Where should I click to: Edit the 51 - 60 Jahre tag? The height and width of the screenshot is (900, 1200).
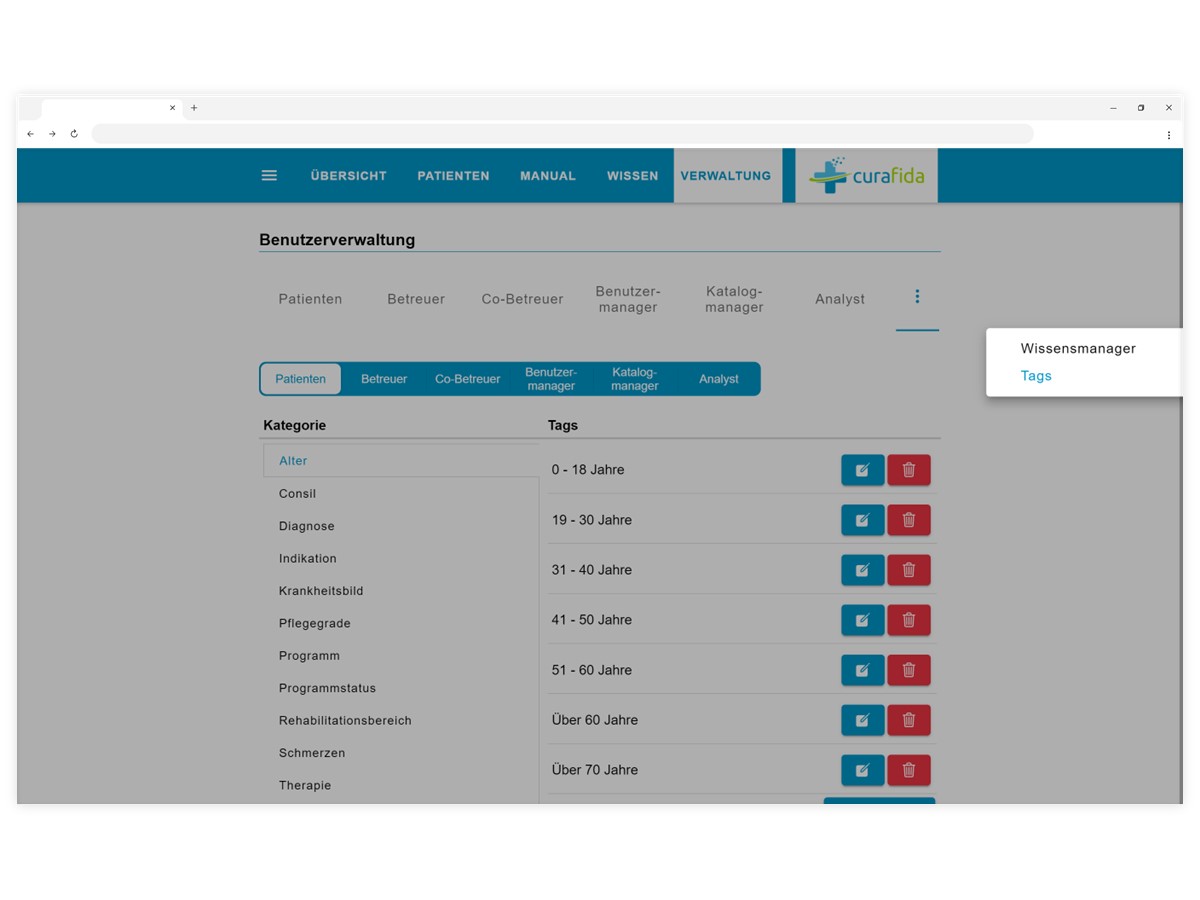click(x=863, y=670)
